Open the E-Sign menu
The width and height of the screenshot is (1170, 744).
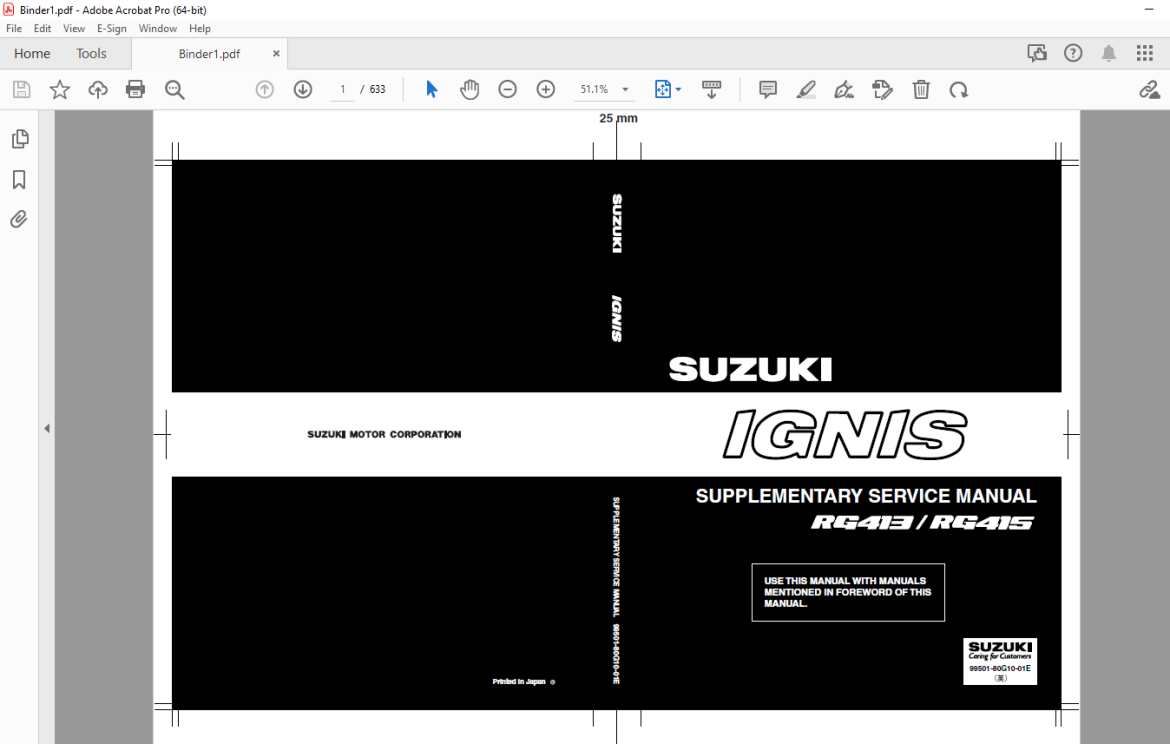pos(111,28)
